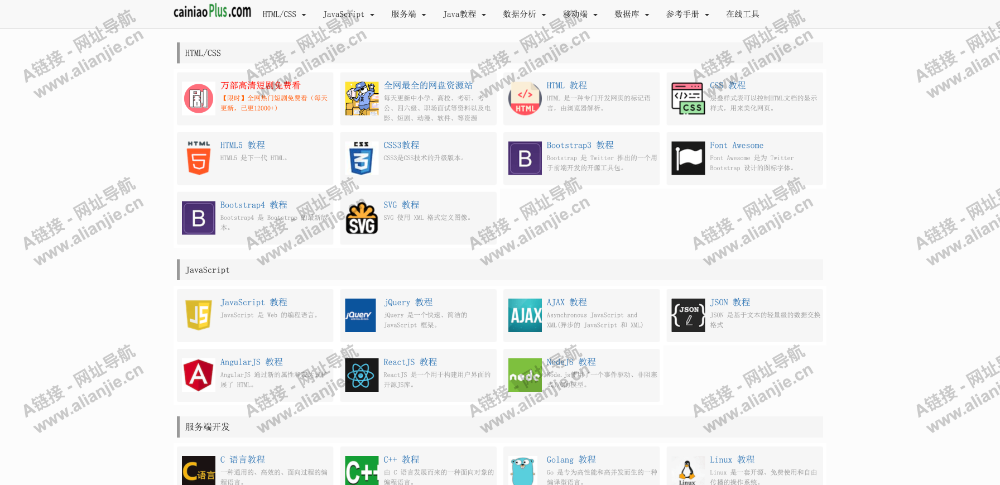1000x485 pixels.
Task: Click the cartoon worker netdisk resources icon
Action: pos(362,98)
